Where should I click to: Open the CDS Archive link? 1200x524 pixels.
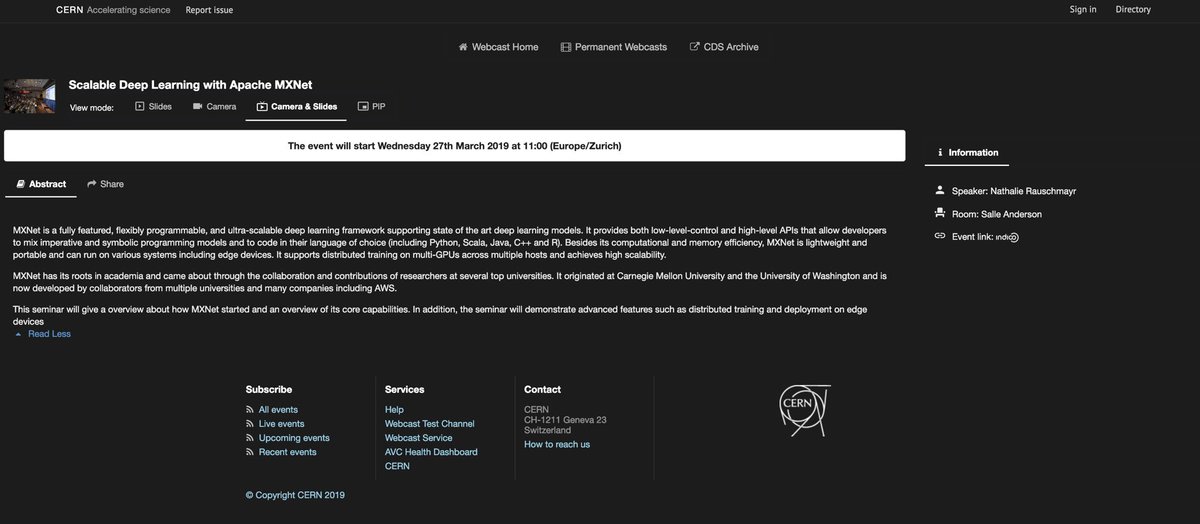point(724,47)
